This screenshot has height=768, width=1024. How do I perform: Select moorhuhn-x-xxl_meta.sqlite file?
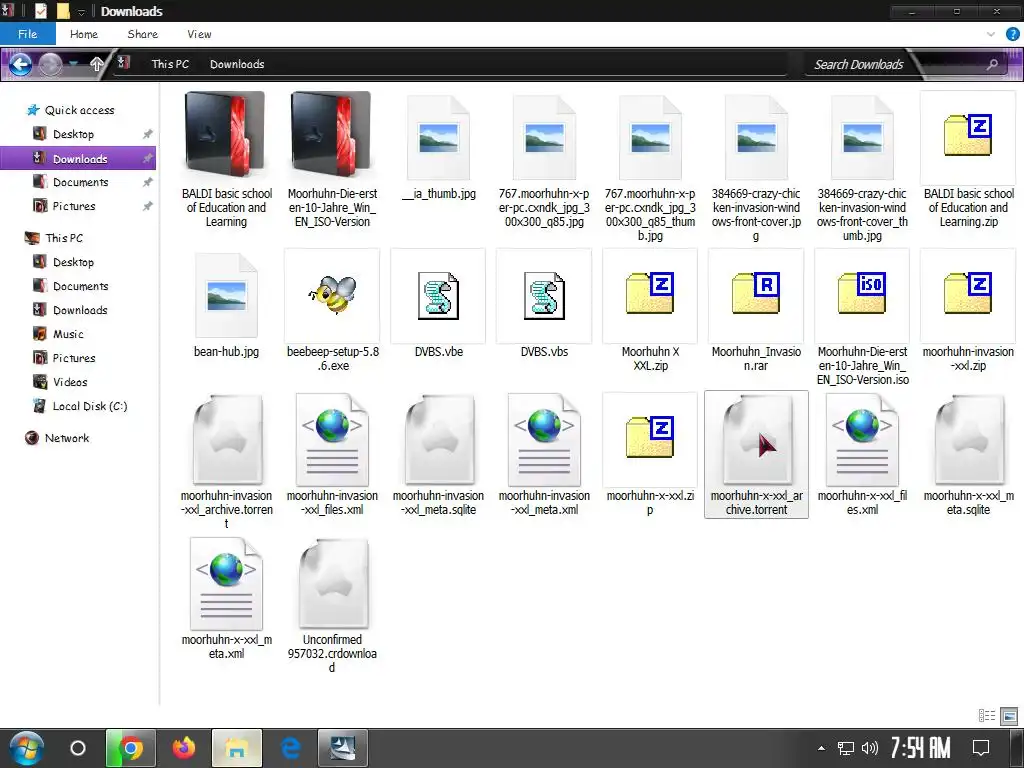[x=968, y=455]
